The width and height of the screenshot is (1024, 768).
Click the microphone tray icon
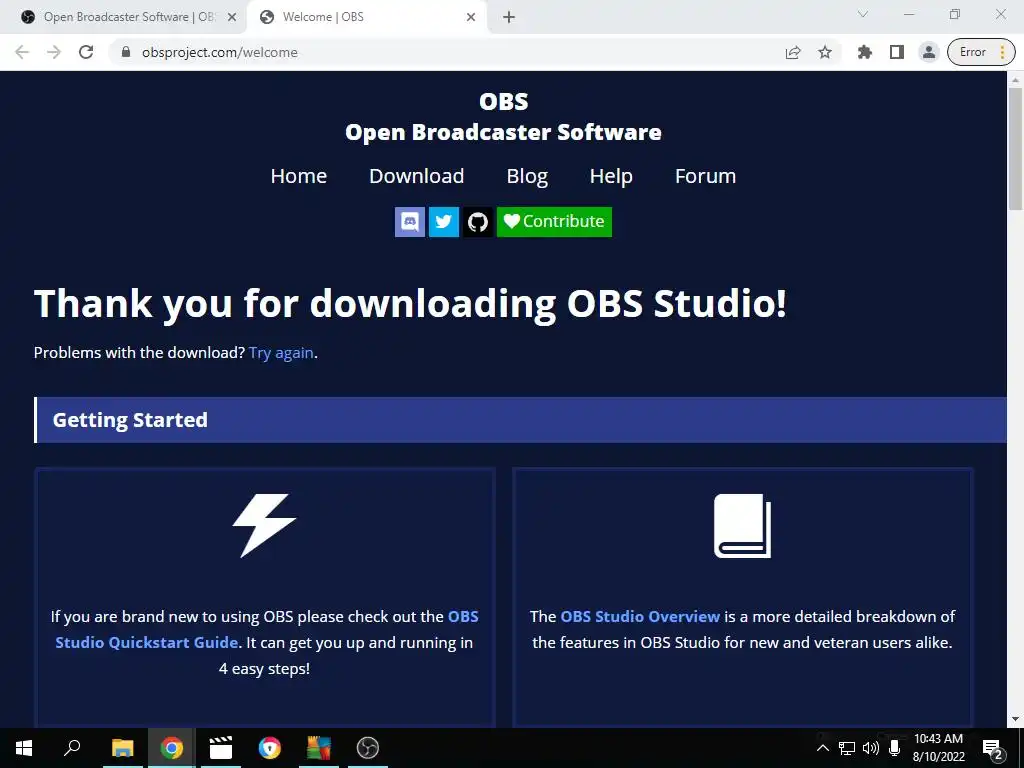pos(895,748)
